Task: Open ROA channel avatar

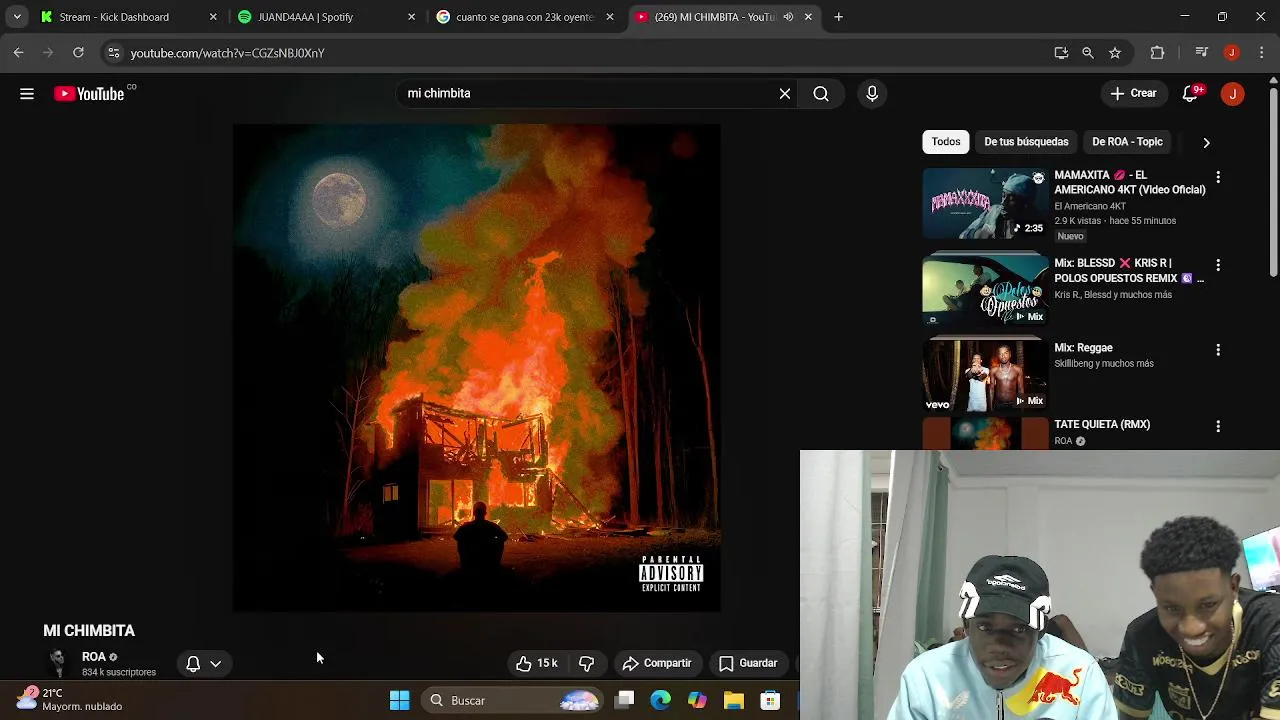Action: point(58,663)
